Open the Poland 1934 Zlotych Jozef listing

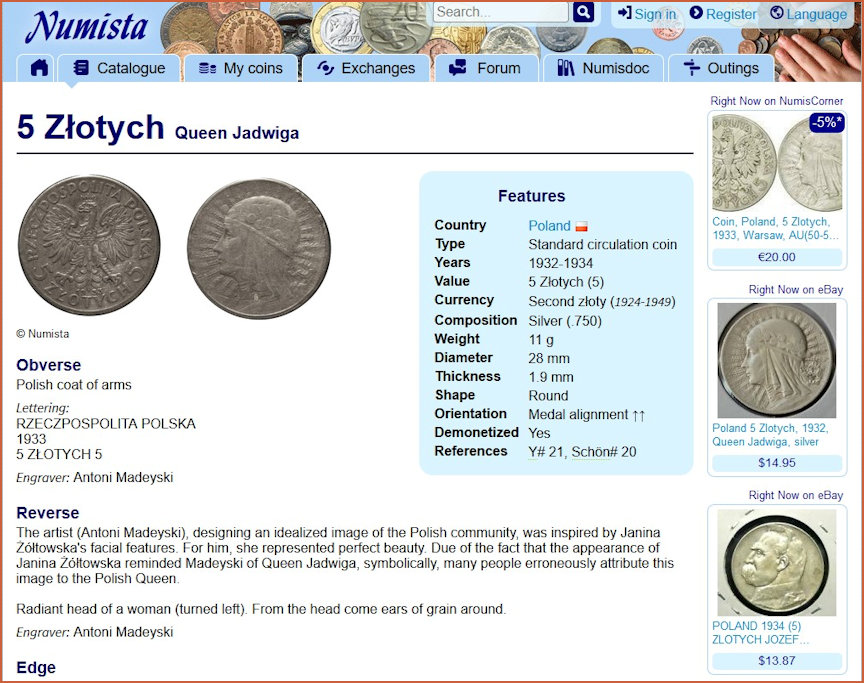[x=760, y=633]
